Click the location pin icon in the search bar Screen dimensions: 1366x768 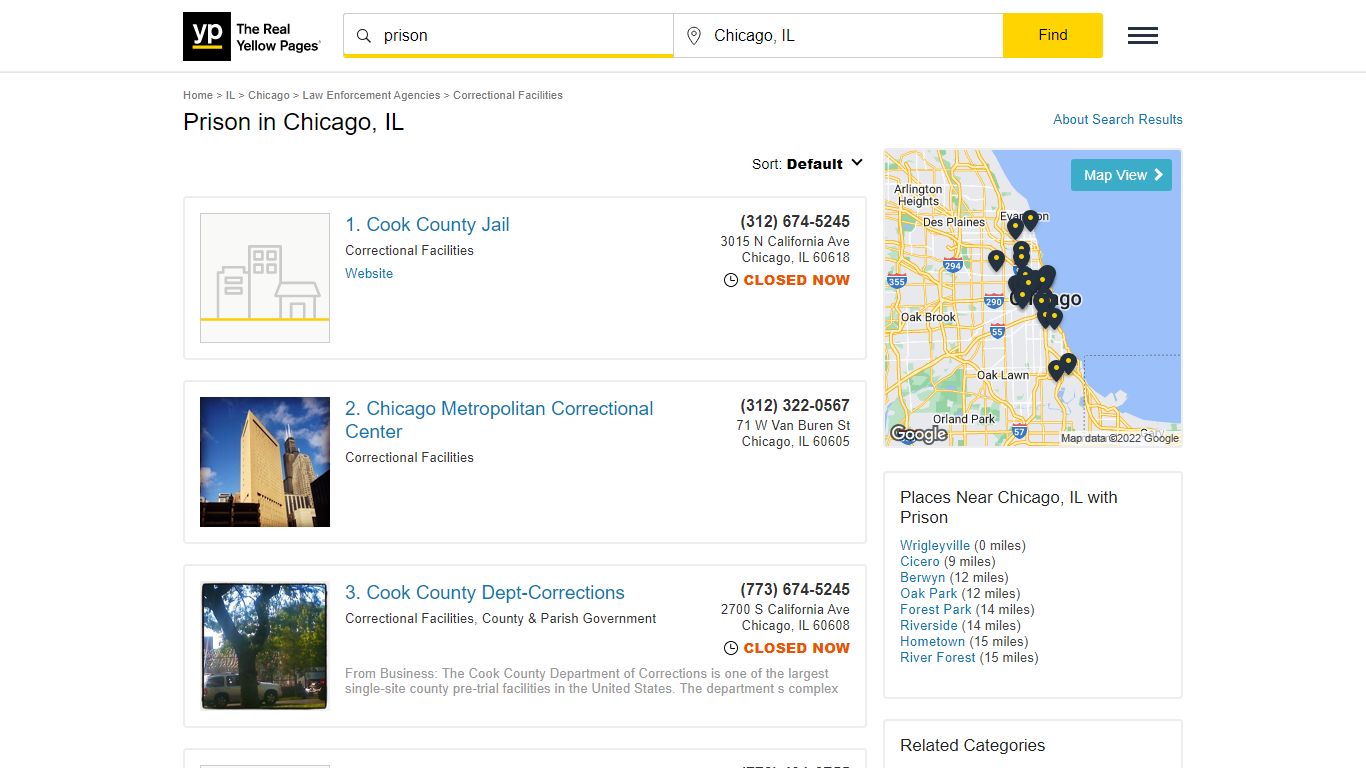(694, 36)
